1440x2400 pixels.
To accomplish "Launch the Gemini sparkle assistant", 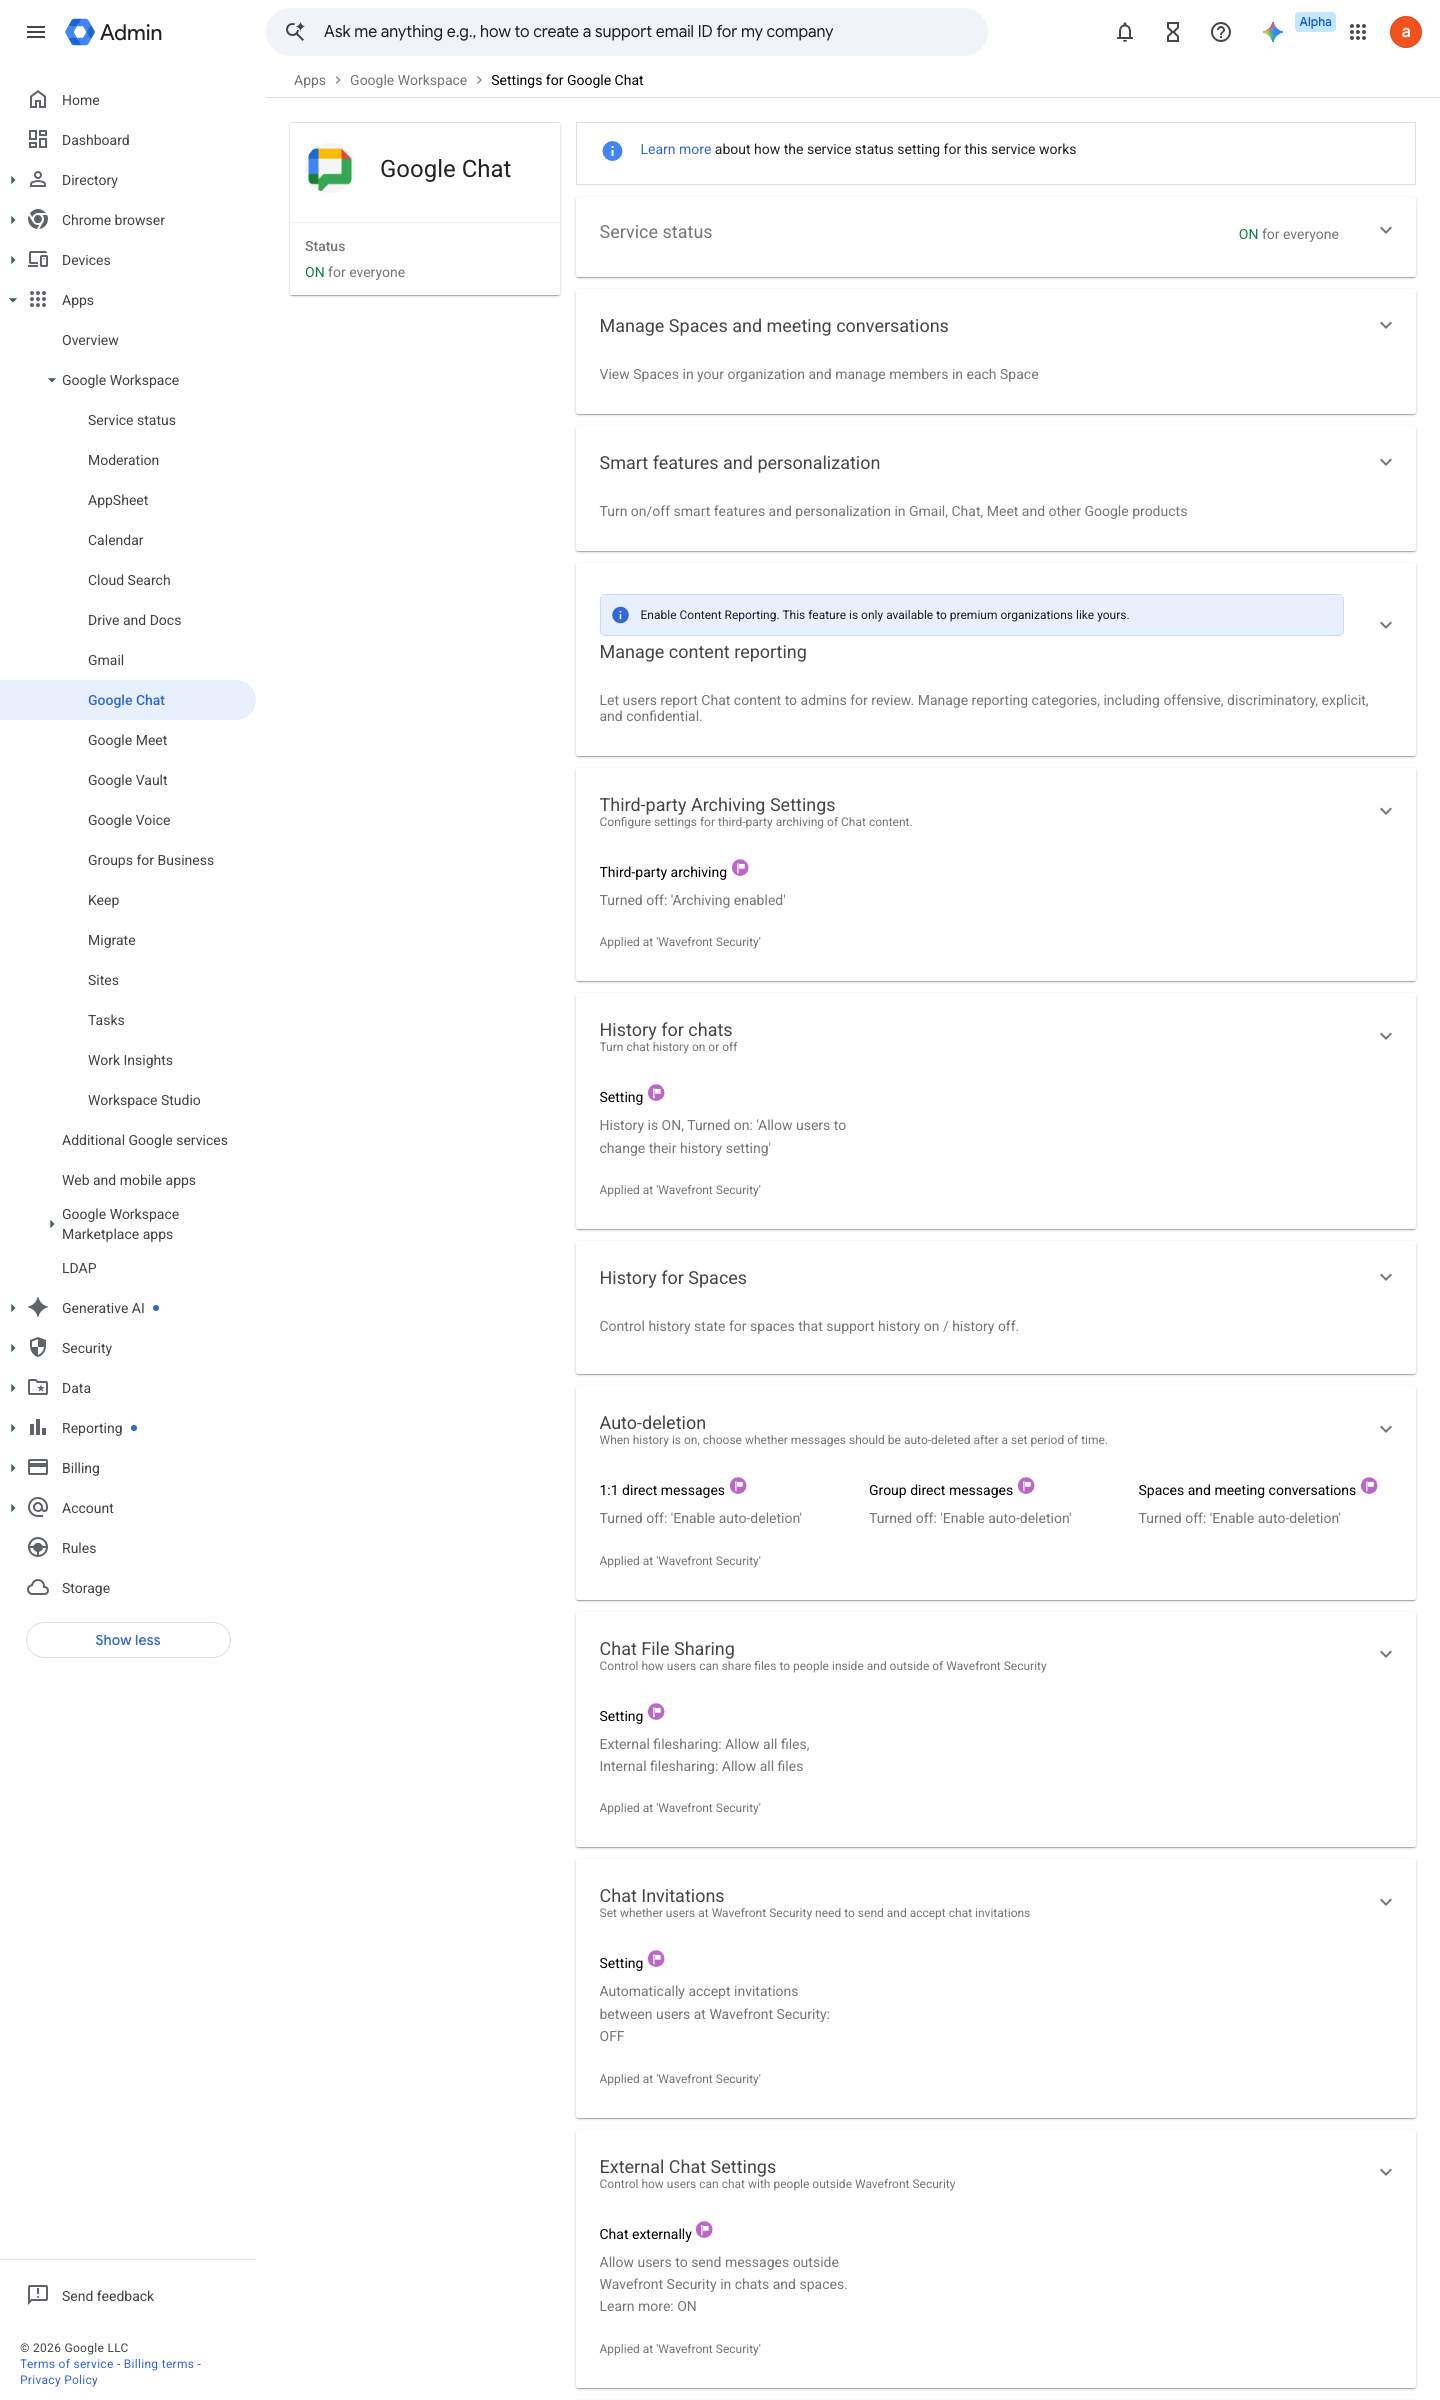I will tap(1272, 32).
